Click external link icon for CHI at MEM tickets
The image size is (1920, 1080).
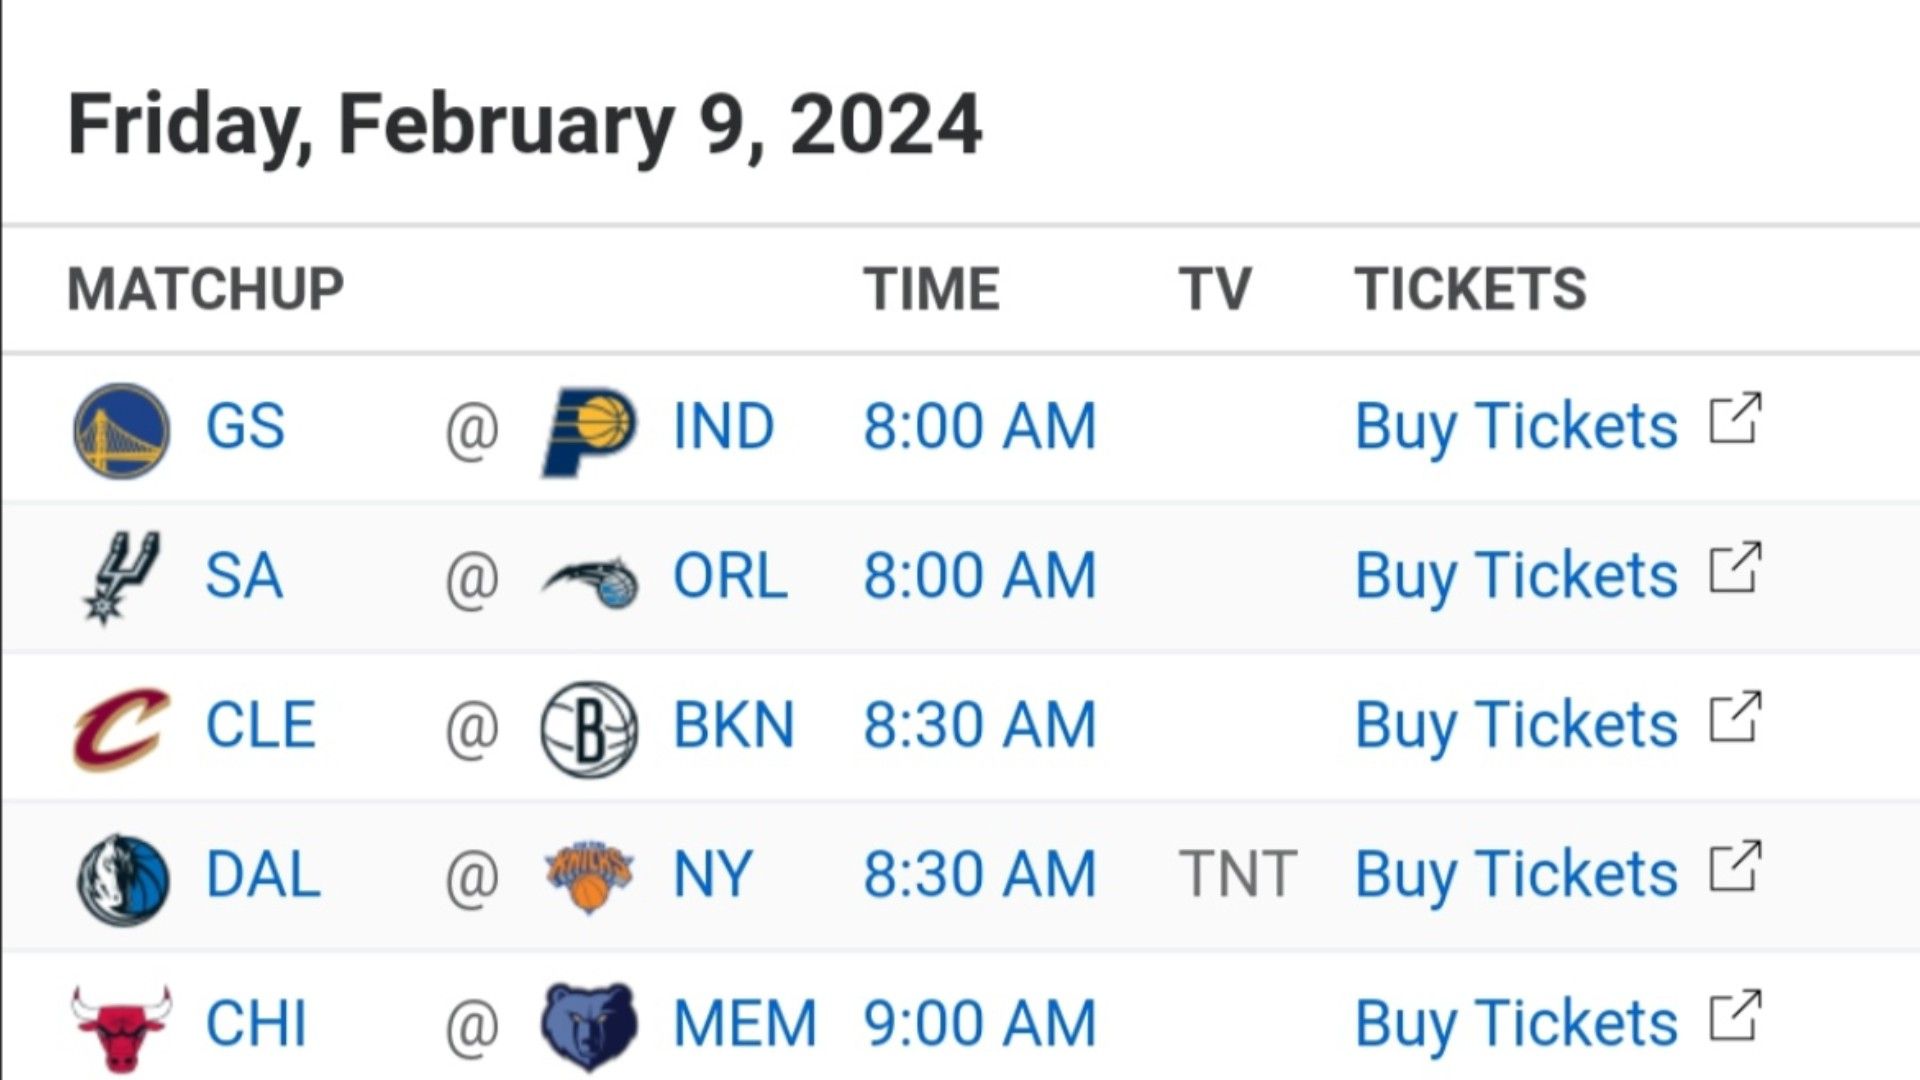[1735, 1015]
